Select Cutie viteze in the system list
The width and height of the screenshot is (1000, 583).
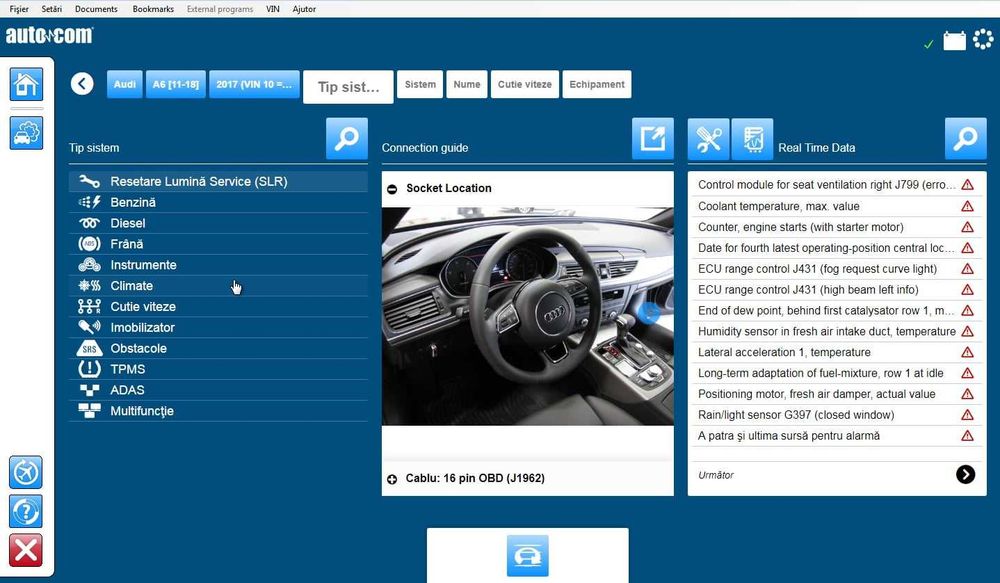coord(218,306)
